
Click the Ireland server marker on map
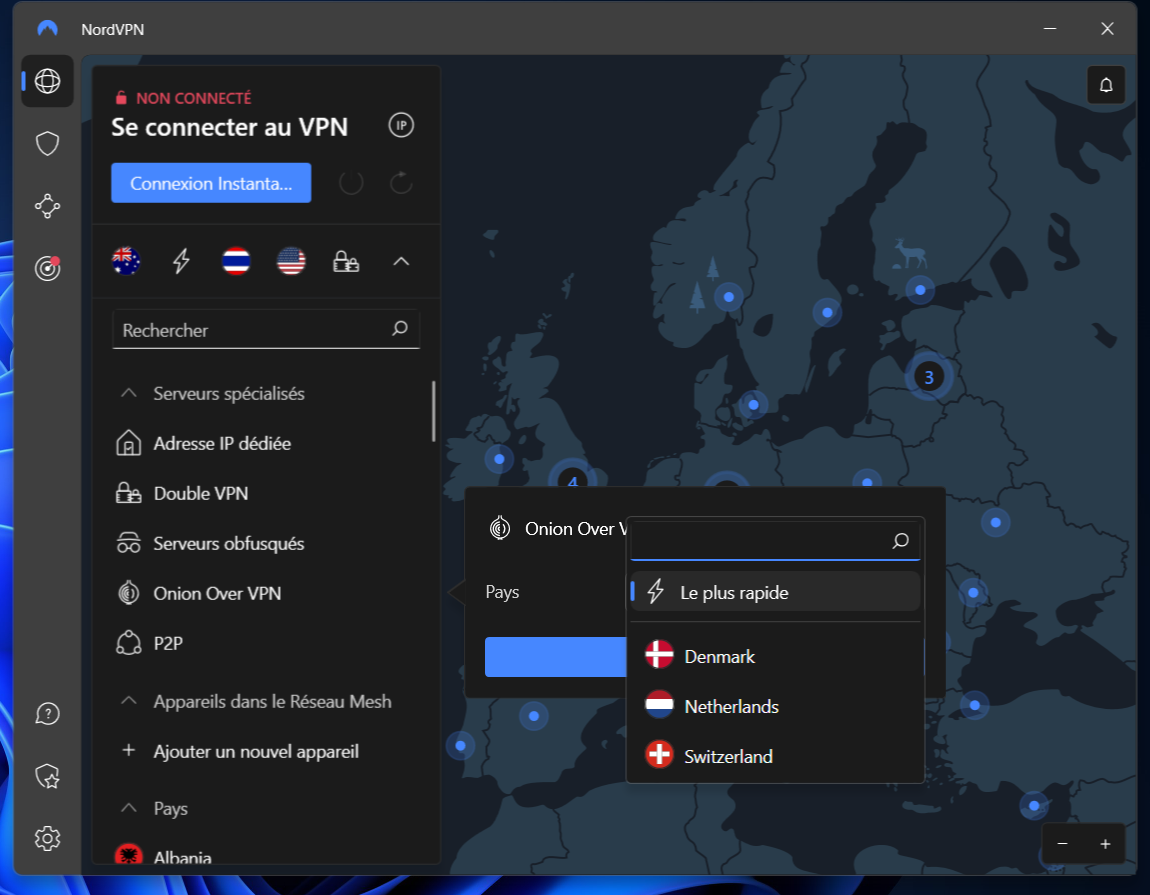click(499, 459)
